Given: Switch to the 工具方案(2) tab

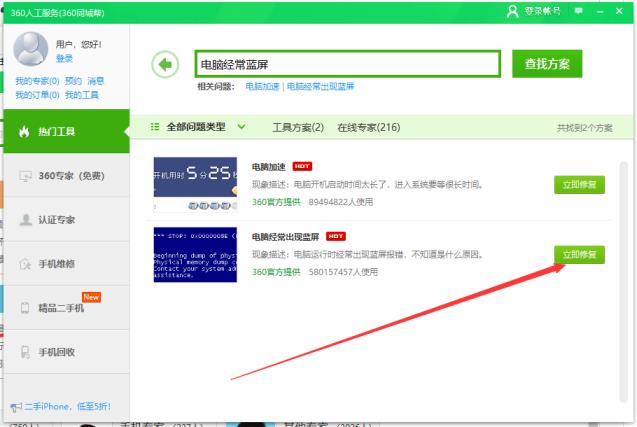Looking at the screenshot, I should (x=298, y=128).
